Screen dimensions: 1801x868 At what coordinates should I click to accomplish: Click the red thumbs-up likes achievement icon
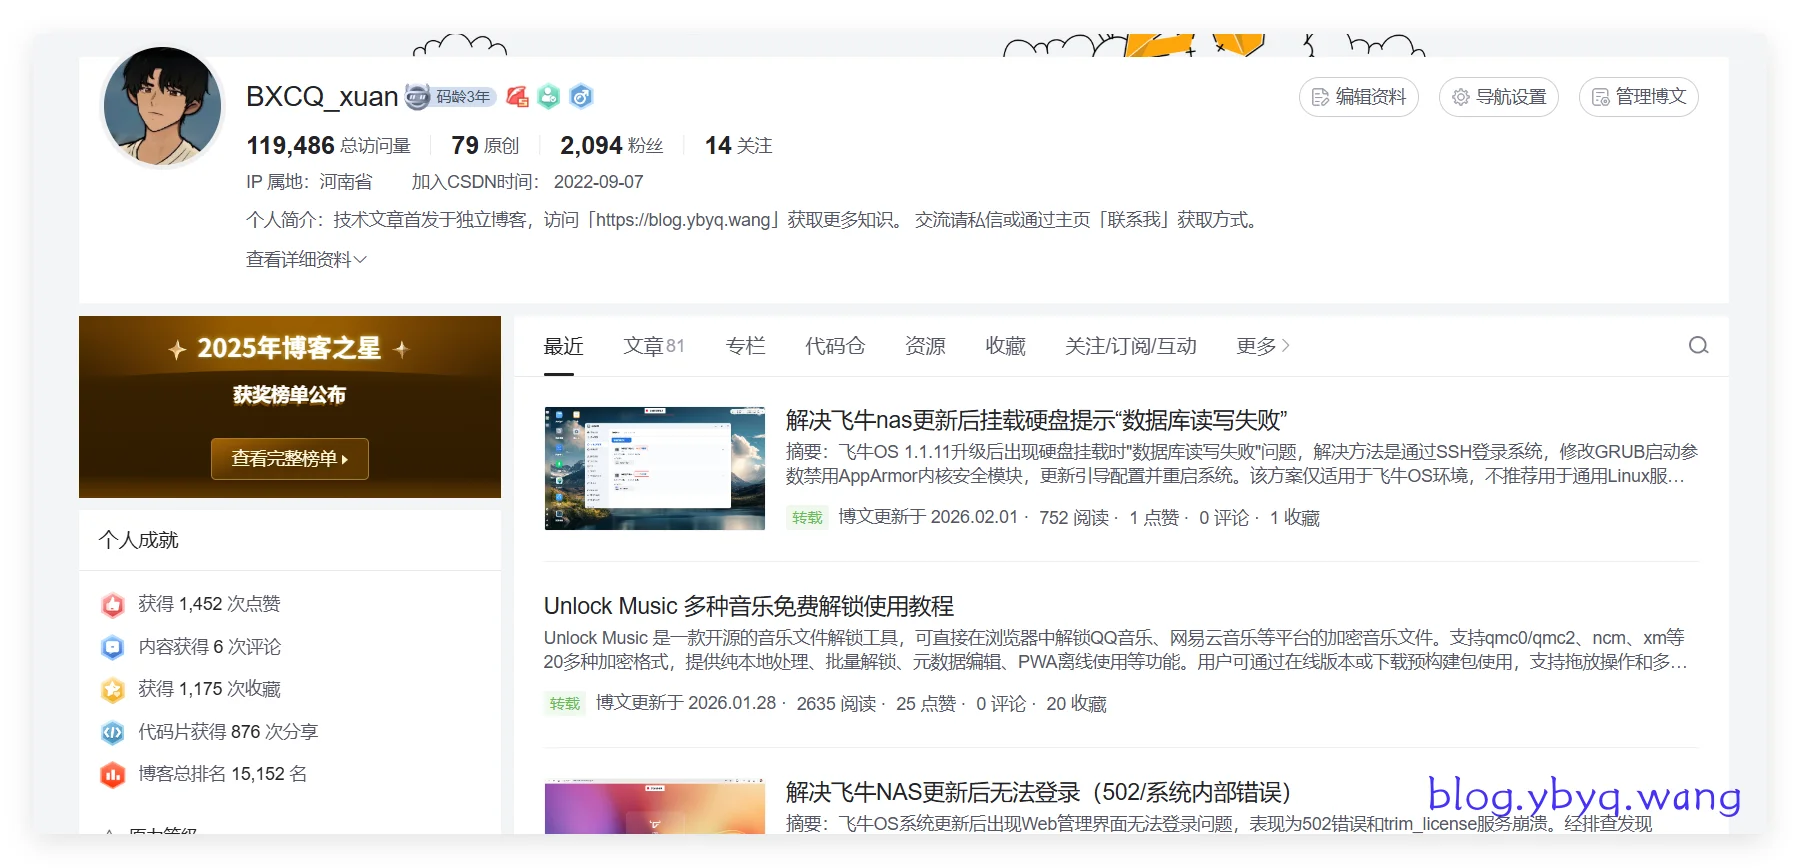pyautogui.click(x=113, y=605)
